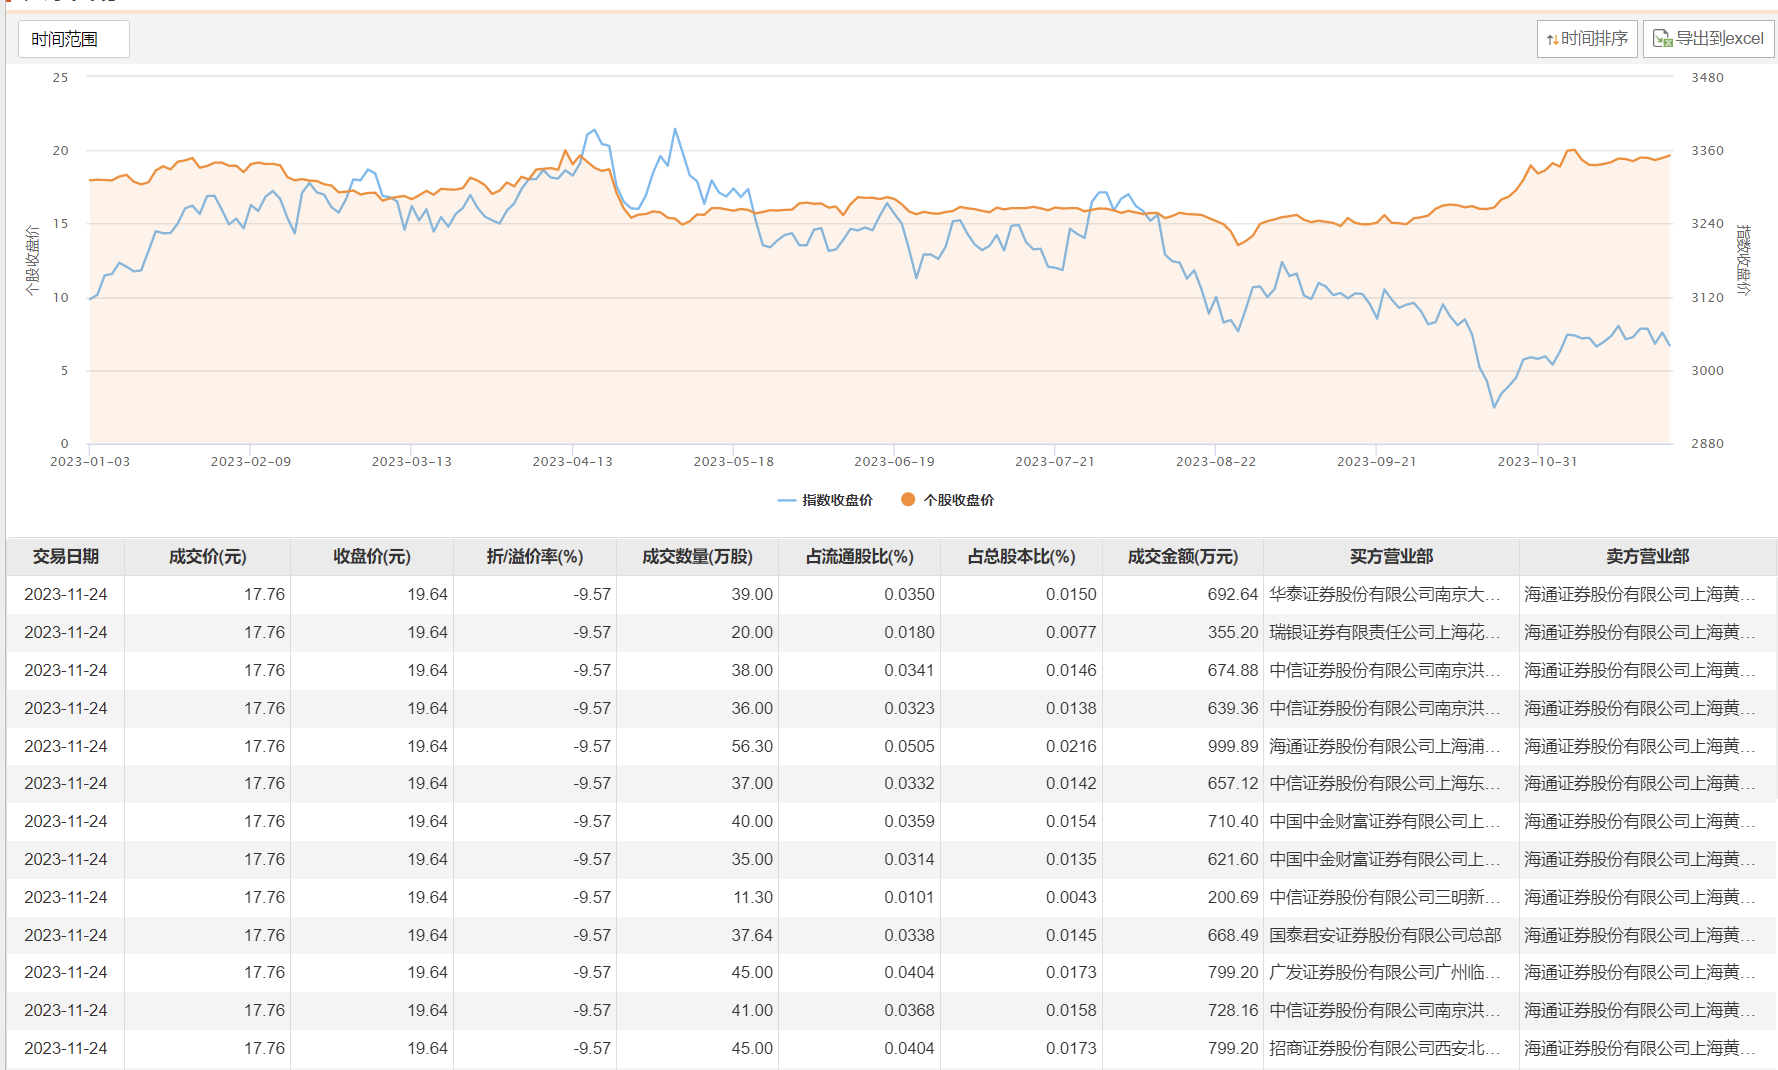Click the orange dot legend icon for 个股收盘价
The width and height of the screenshot is (1778, 1070).
click(908, 500)
